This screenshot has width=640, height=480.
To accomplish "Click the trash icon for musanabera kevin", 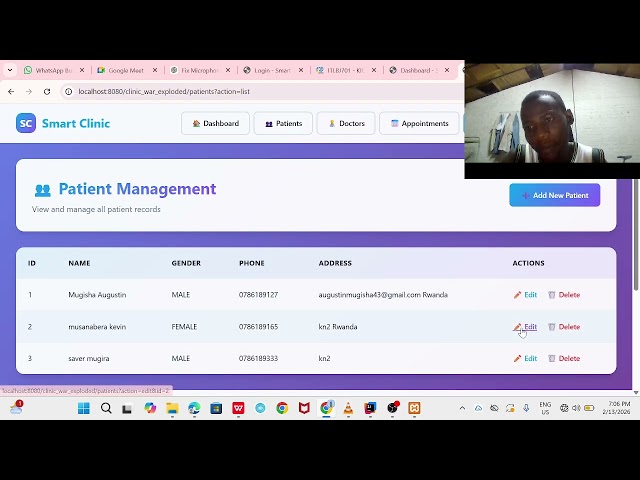I will [551, 327].
